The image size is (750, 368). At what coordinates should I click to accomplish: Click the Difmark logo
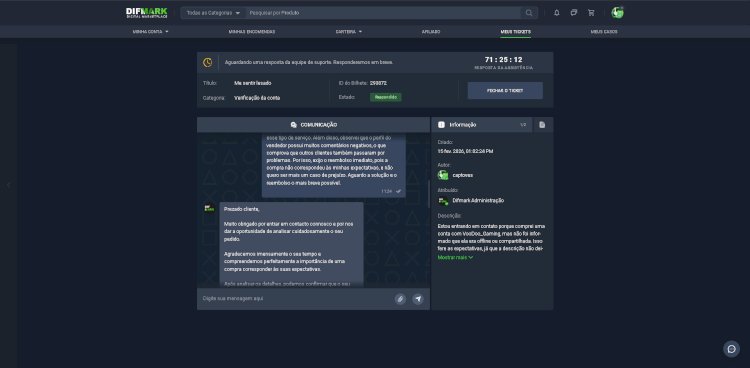tap(147, 13)
